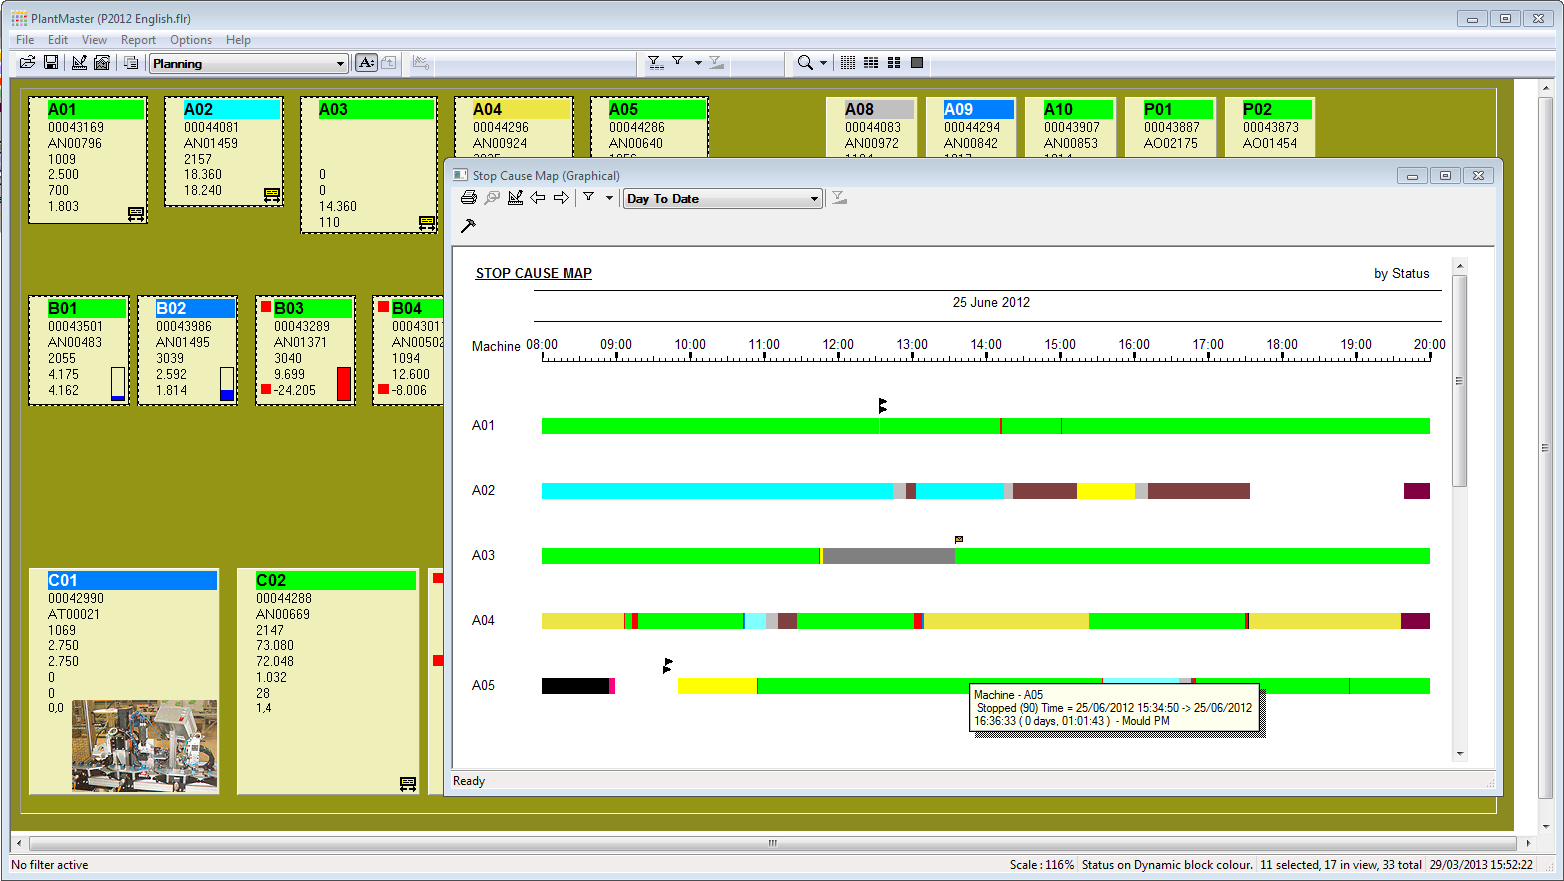Image resolution: width=1564 pixels, height=881 pixels.
Task: Open the File menu
Action: click(25, 40)
